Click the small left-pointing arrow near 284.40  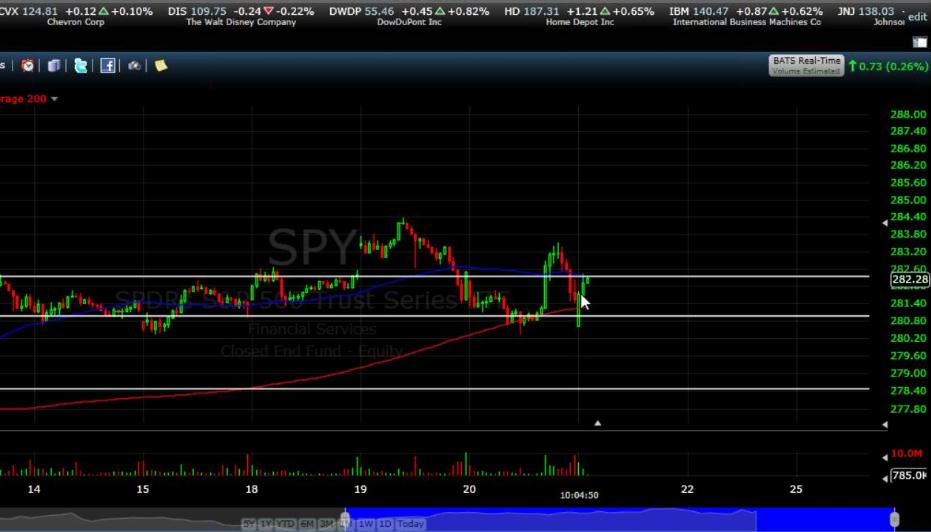pos(885,223)
